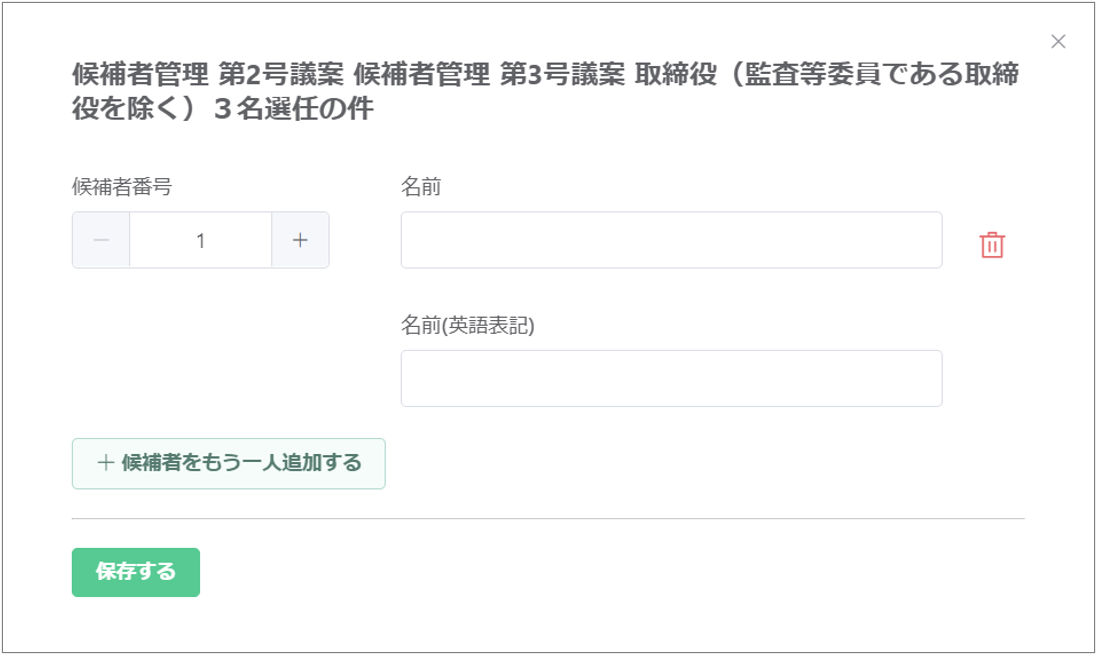
Task: Focus the 名前 text input
Action: click(671, 240)
